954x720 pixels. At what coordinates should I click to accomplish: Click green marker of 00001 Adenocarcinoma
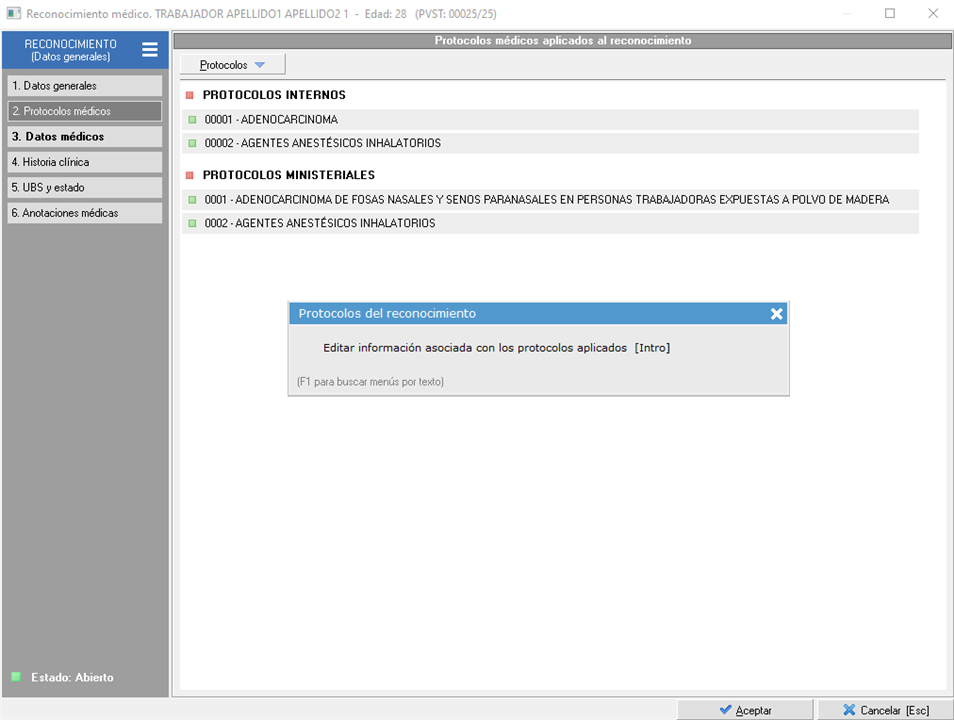click(193, 119)
